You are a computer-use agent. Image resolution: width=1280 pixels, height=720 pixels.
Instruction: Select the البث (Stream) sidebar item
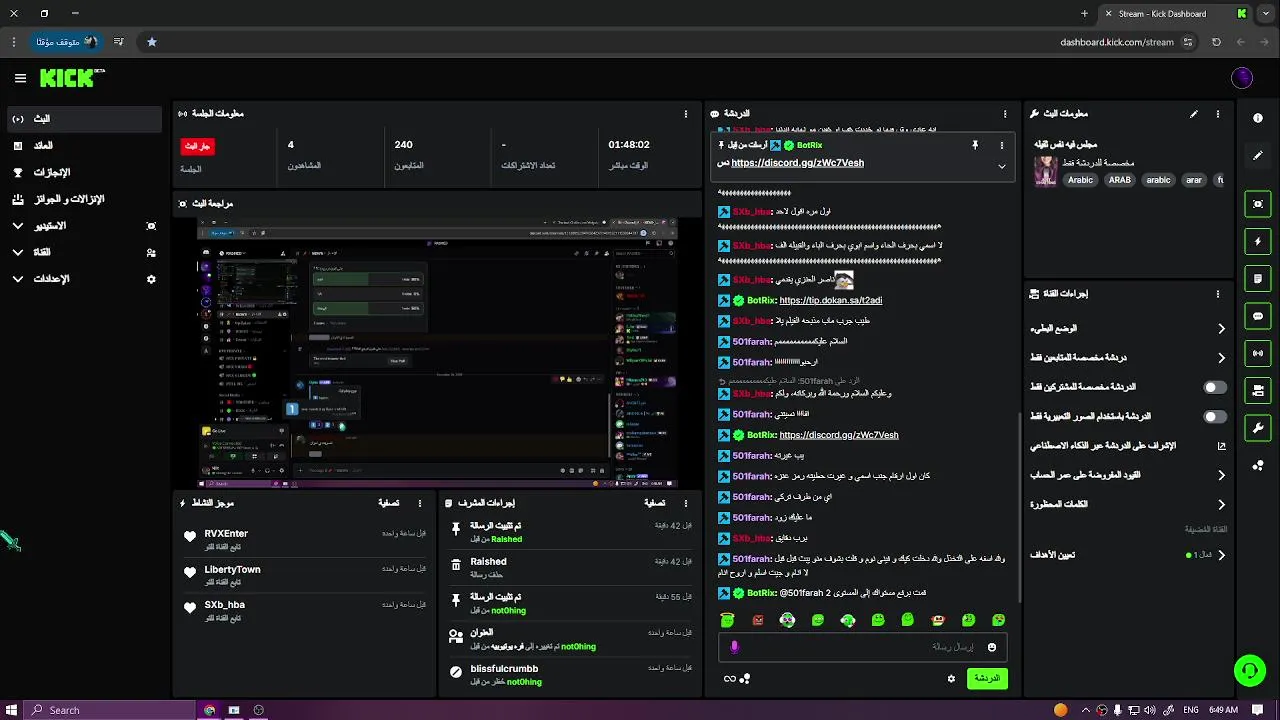(x=84, y=119)
